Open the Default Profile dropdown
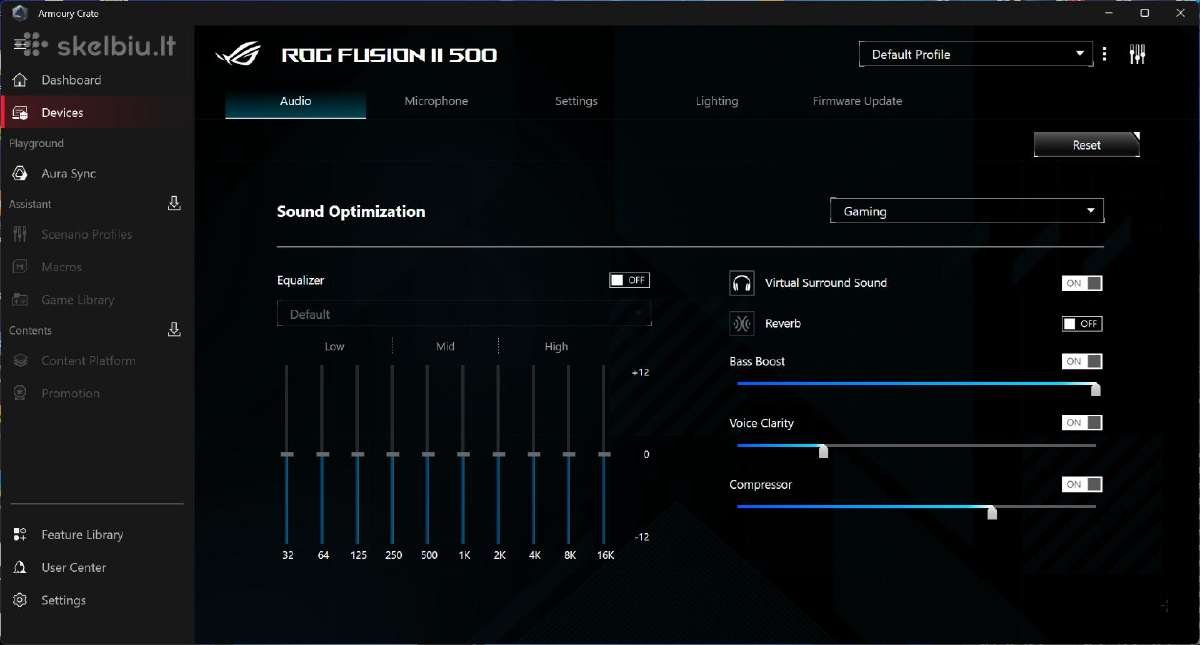This screenshot has height=645, width=1200. coord(976,54)
